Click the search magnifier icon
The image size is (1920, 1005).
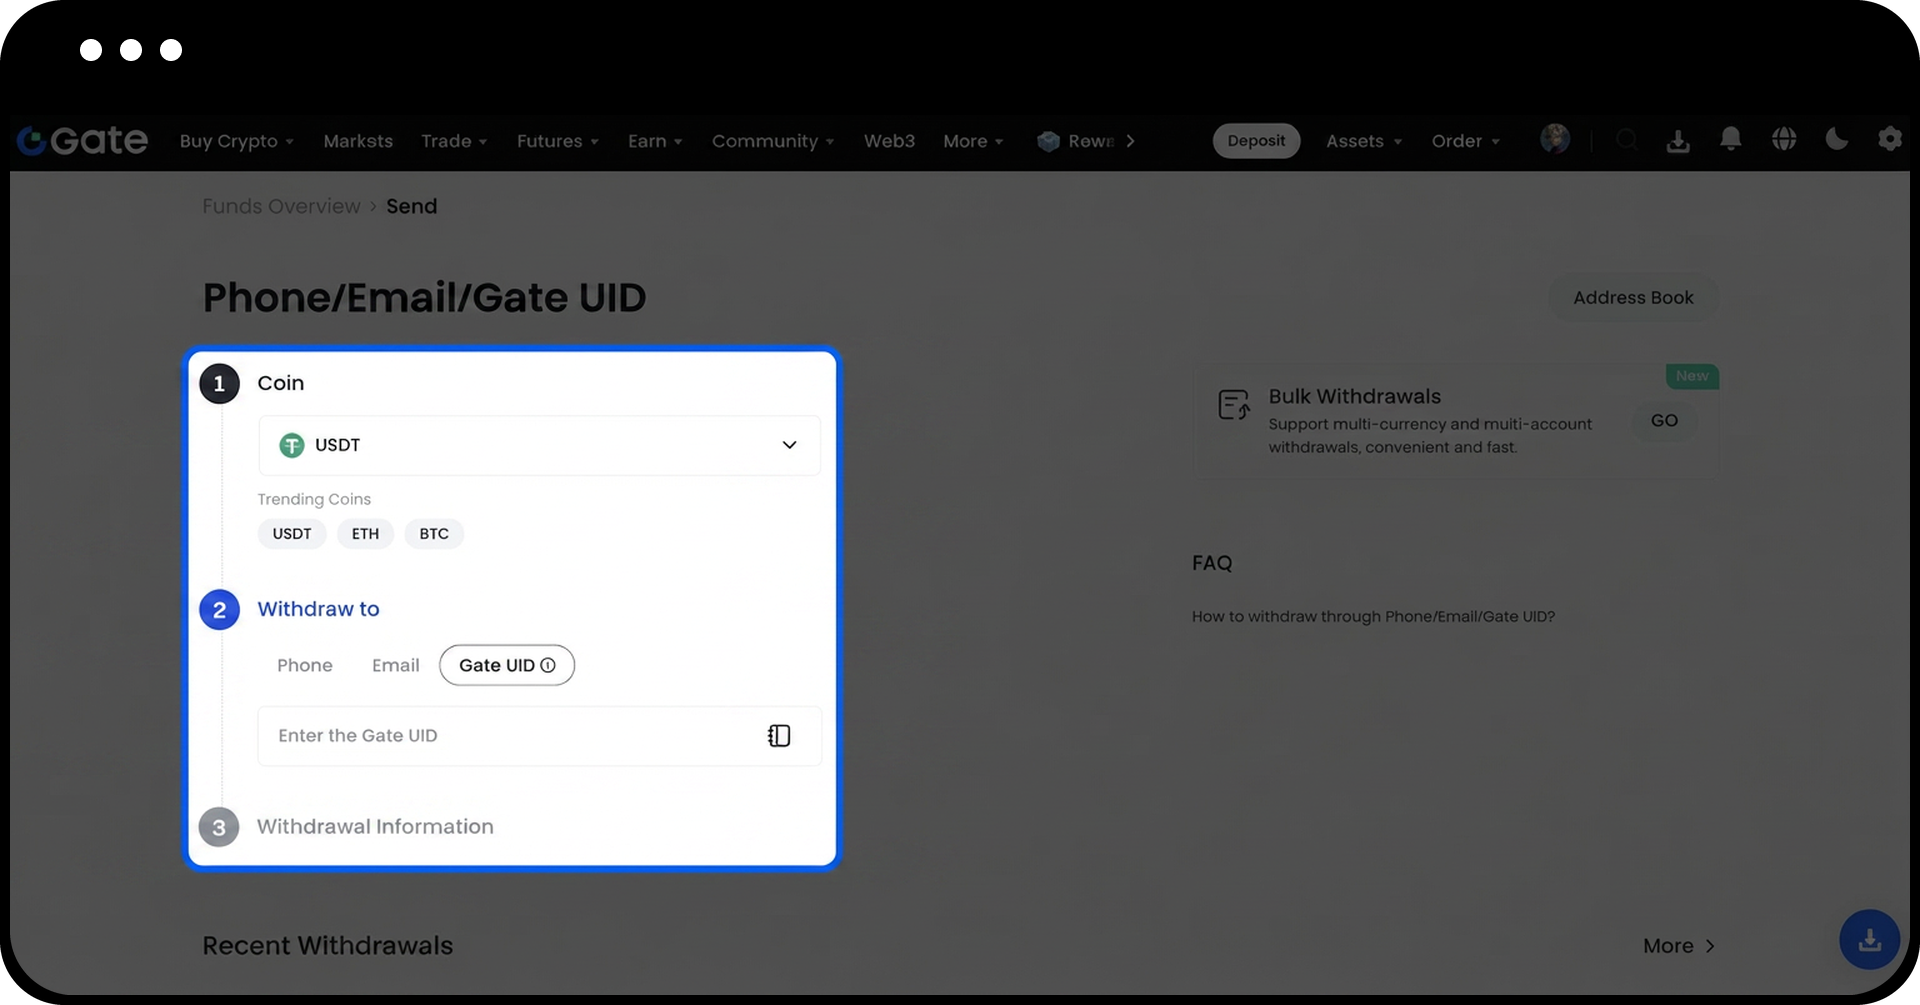pyautogui.click(x=1627, y=140)
